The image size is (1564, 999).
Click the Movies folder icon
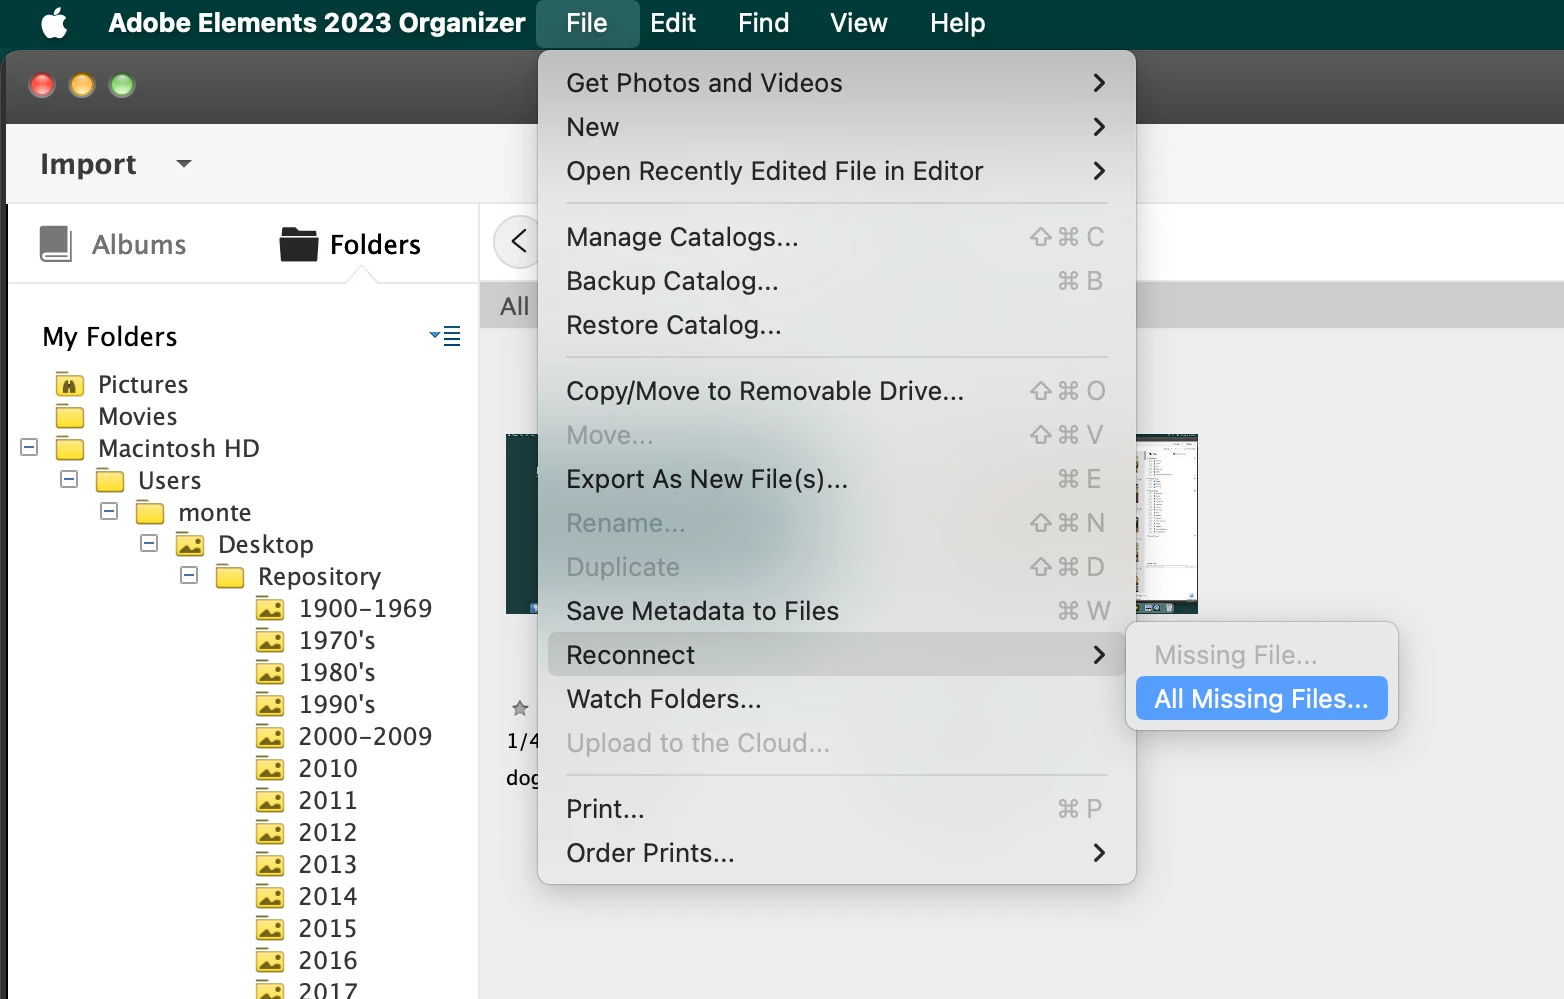(x=70, y=416)
